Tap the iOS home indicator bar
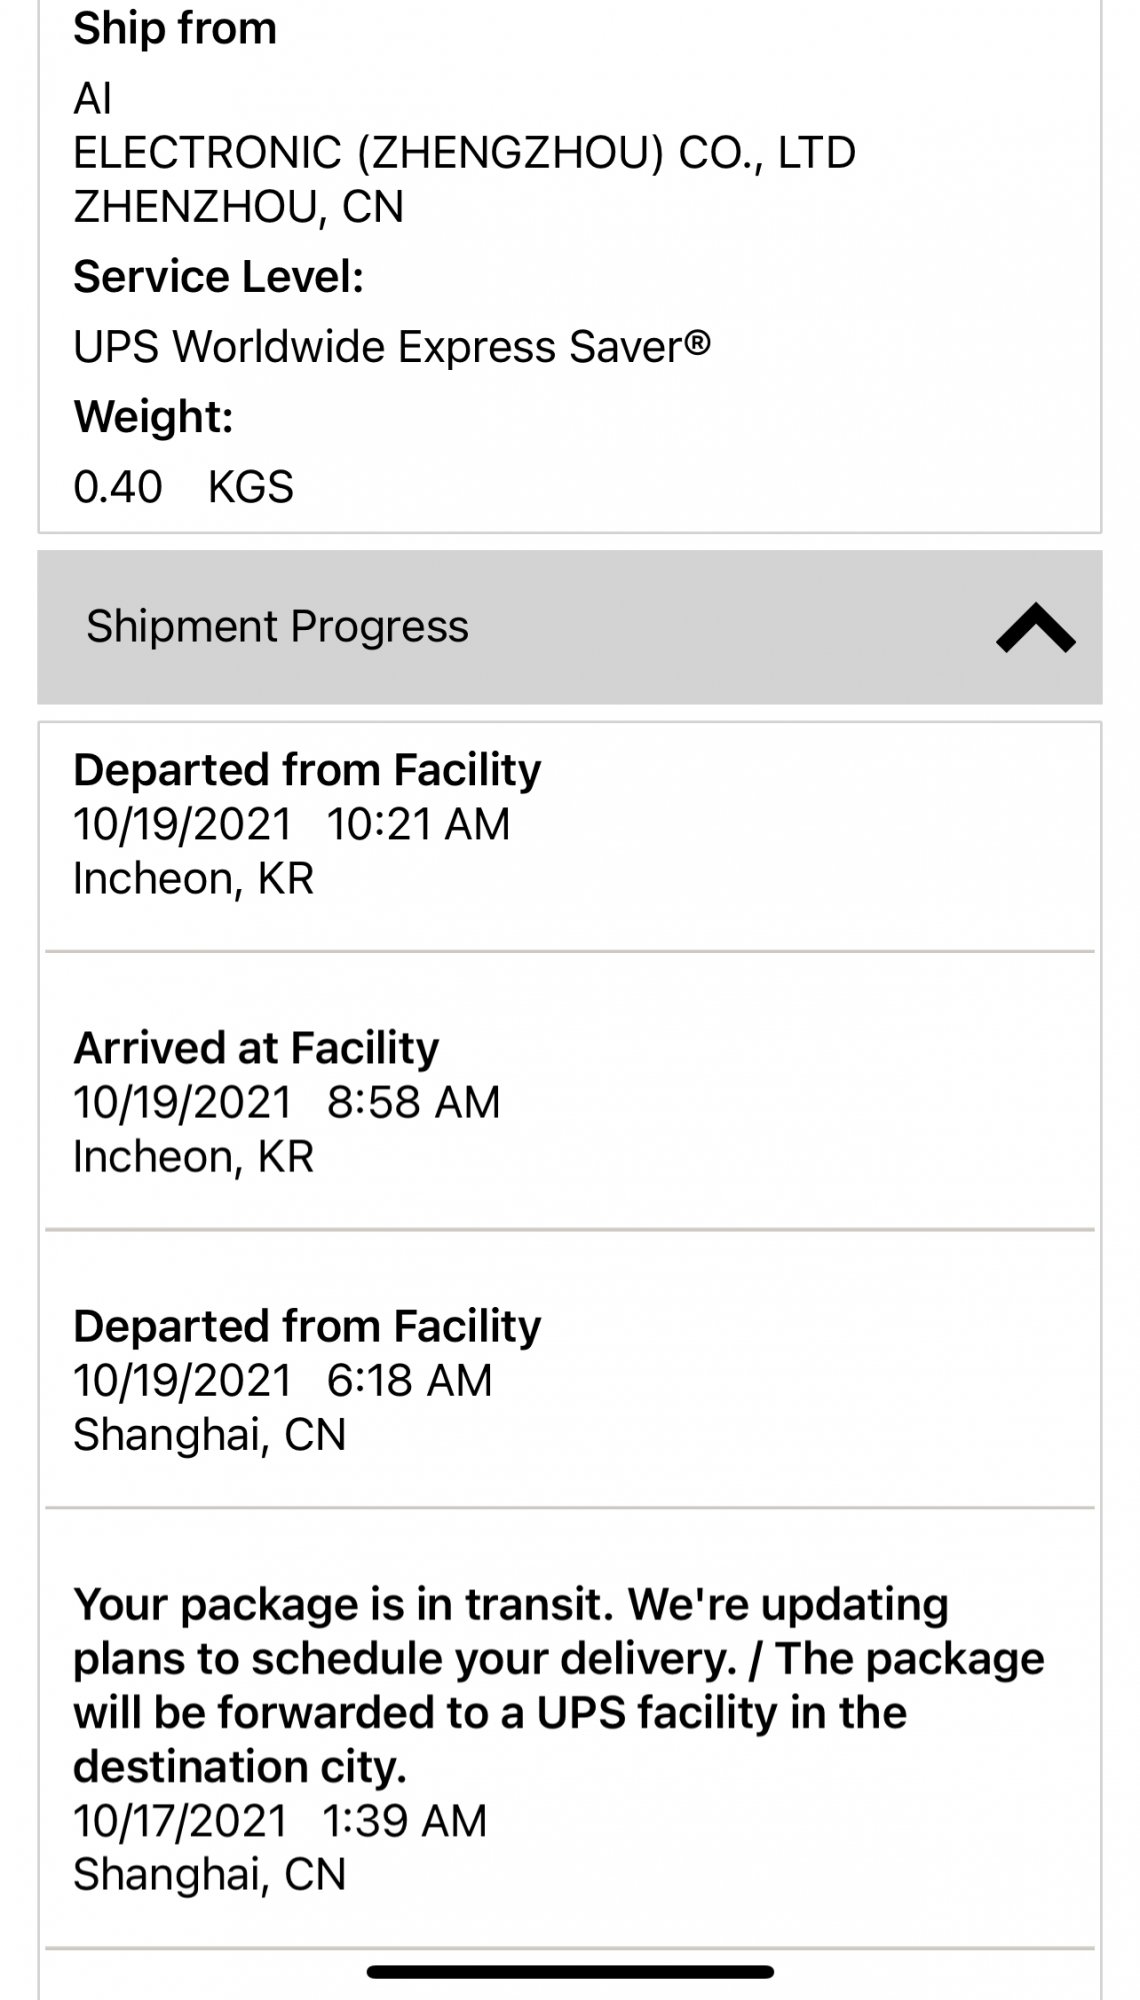 pos(570,1972)
